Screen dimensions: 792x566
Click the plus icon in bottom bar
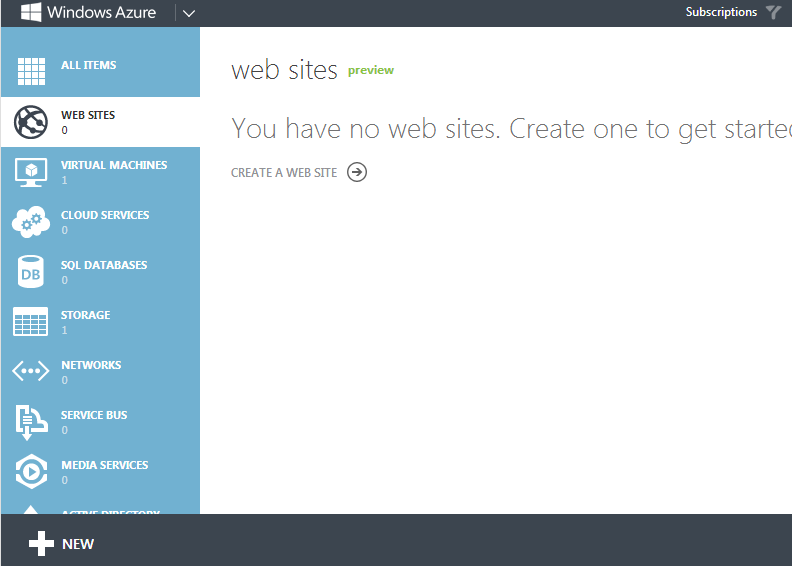[41, 544]
